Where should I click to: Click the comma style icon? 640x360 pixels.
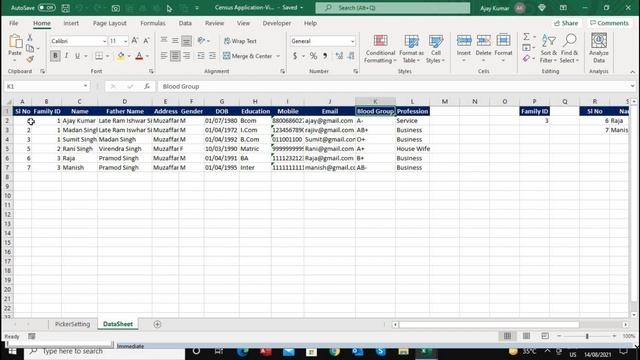pyautogui.click(x=325, y=56)
